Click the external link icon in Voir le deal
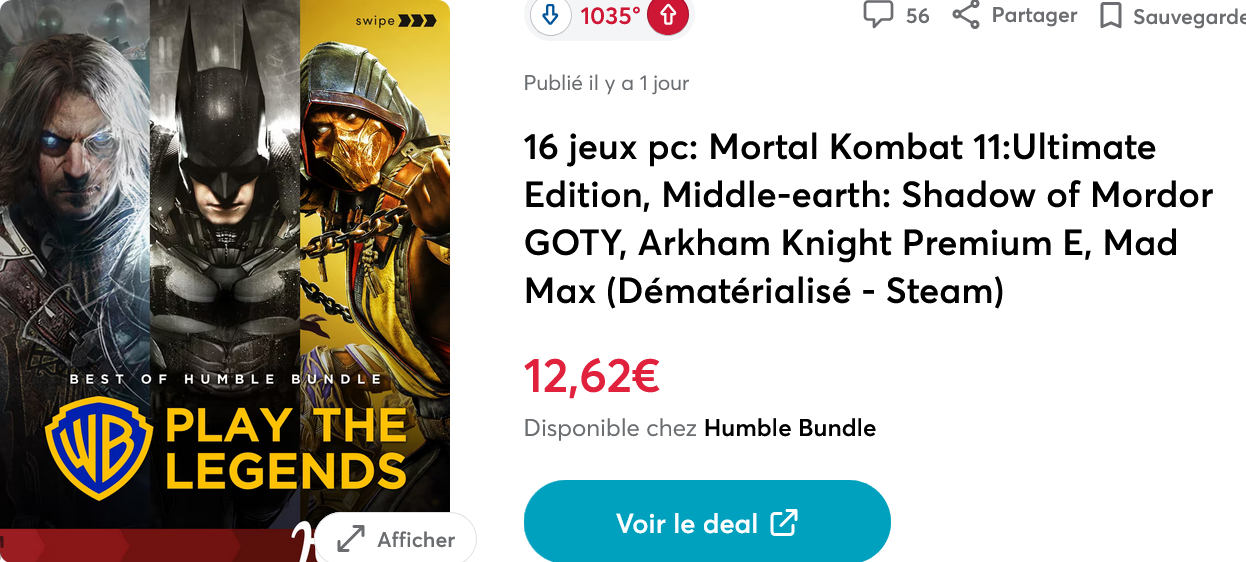The image size is (1246, 562). 784,522
